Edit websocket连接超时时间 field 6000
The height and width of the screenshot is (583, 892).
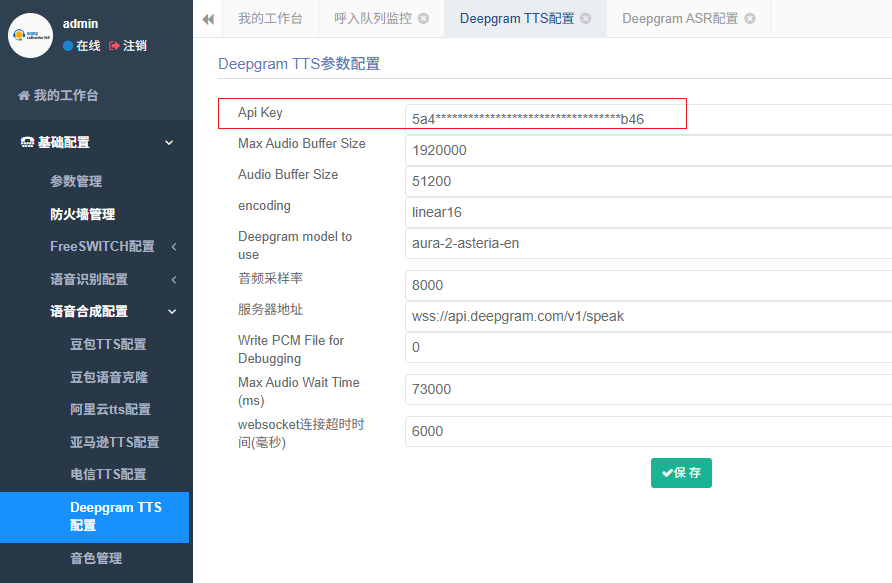pyautogui.click(x=649, y=432)
